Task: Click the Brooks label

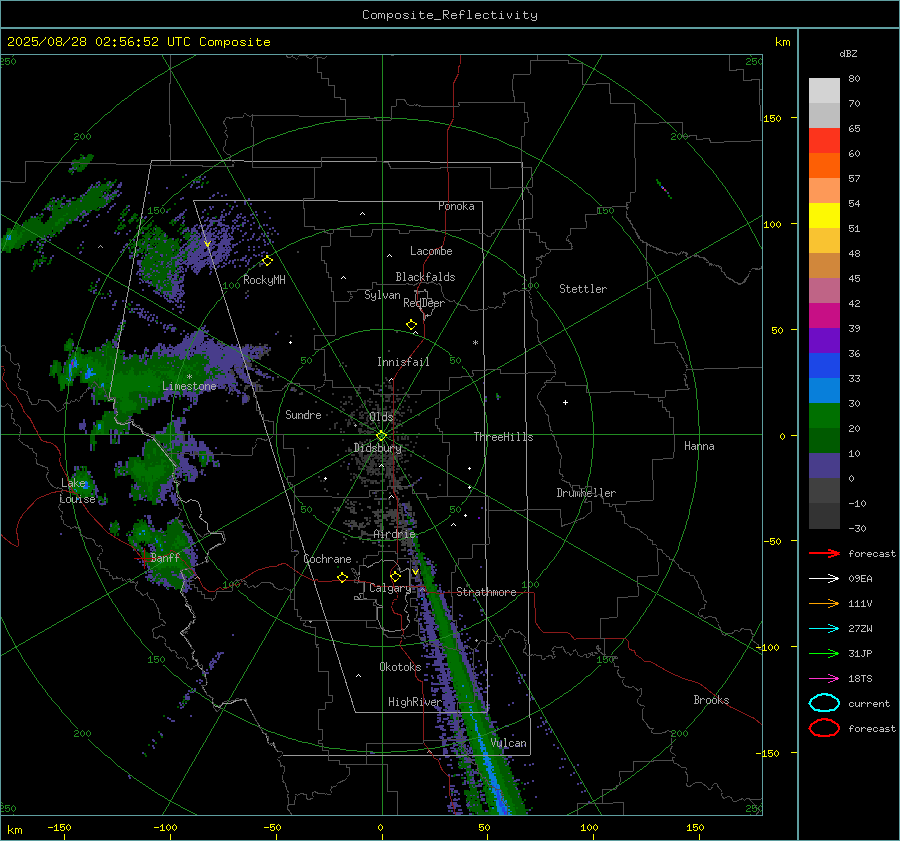Action: click(711, 700)
